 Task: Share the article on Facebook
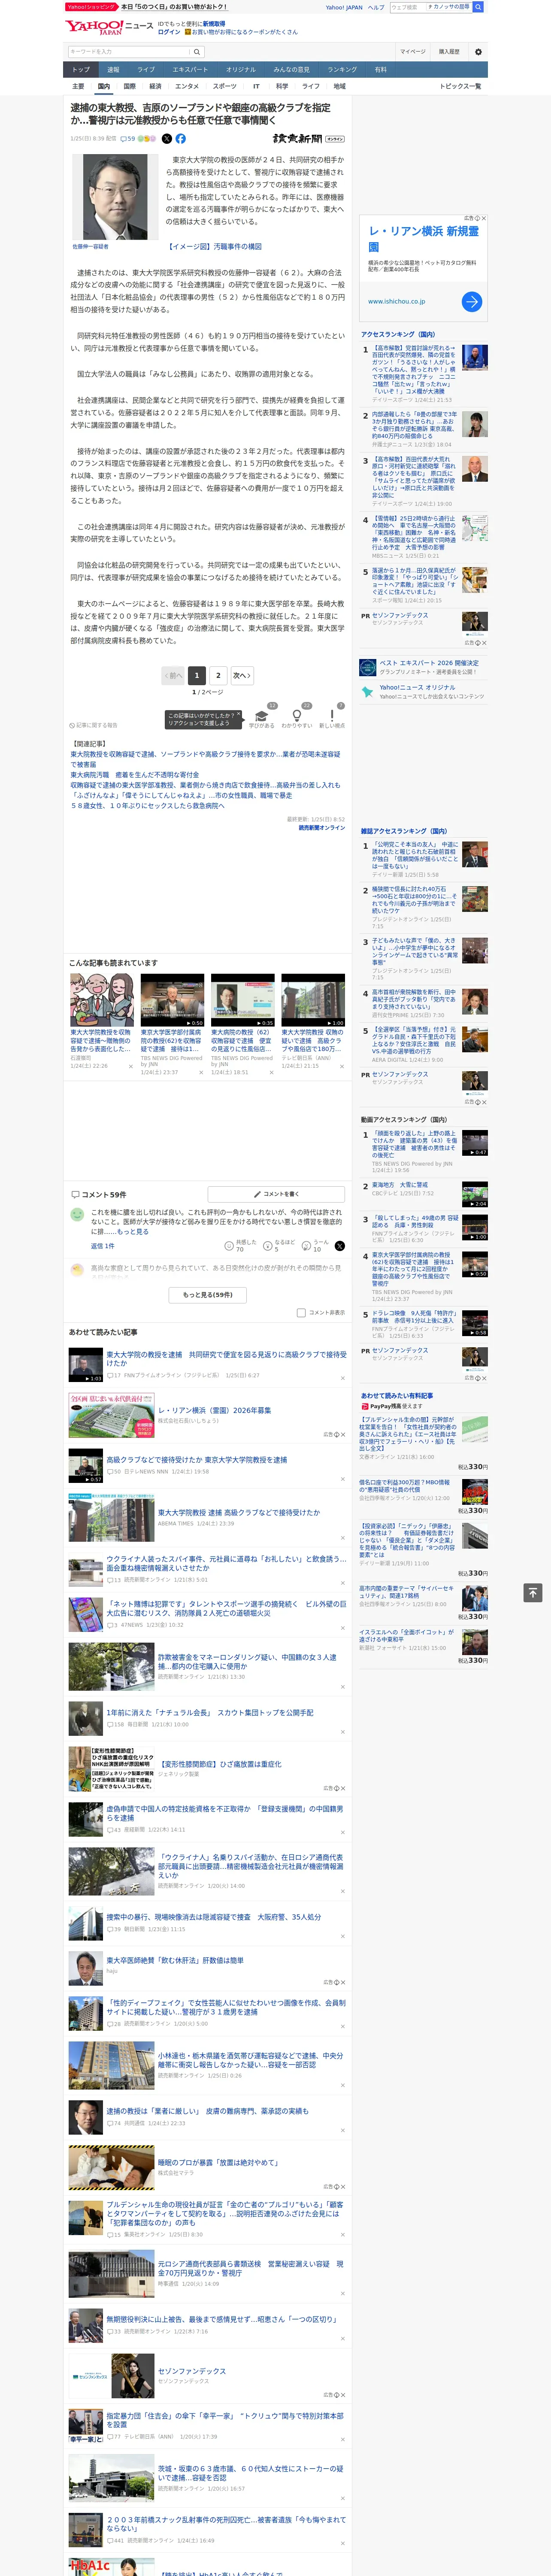[181, 139]
